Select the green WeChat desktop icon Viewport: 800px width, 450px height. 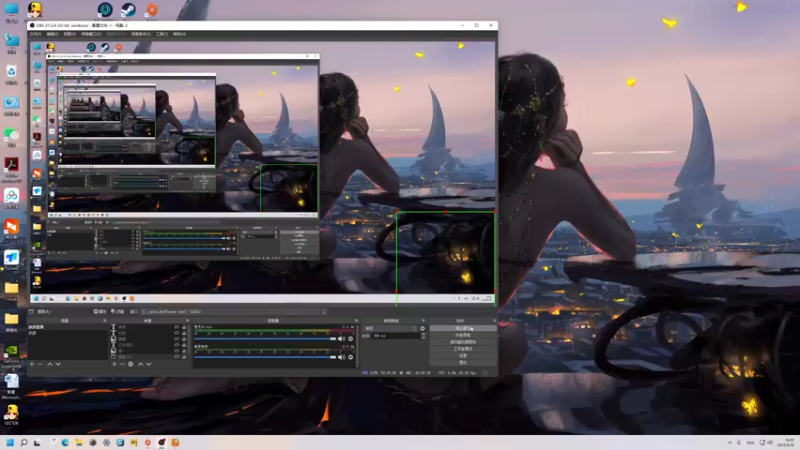tap(11, 136)
